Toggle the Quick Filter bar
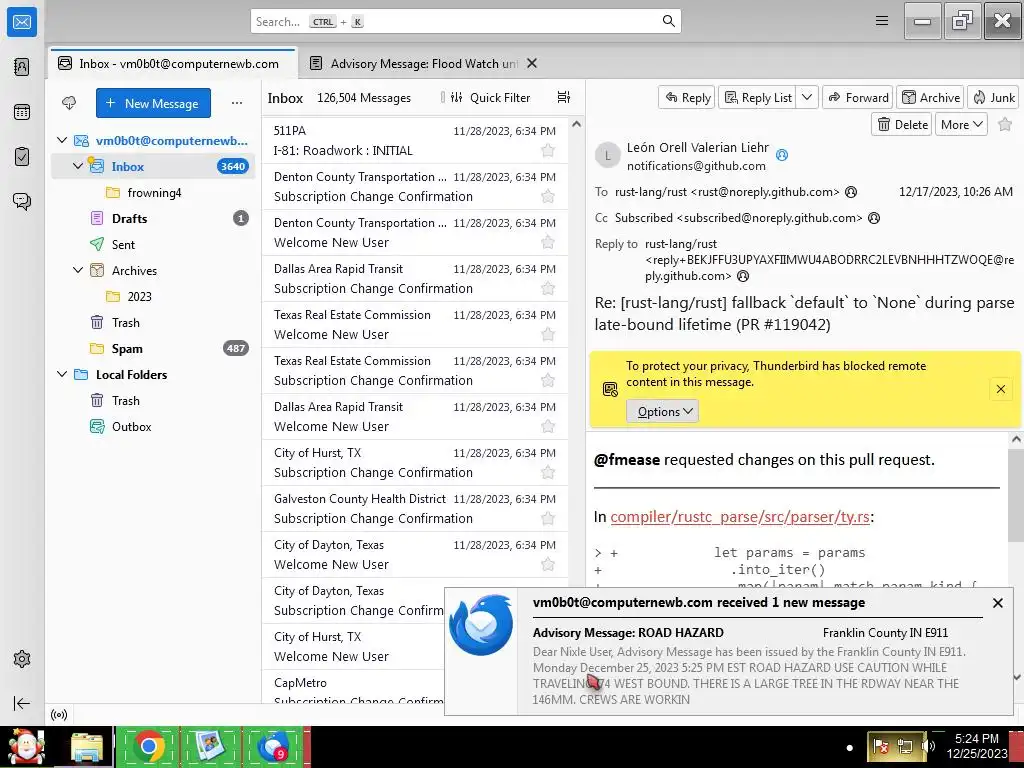 pyautogui.click(x=490, y=97)
